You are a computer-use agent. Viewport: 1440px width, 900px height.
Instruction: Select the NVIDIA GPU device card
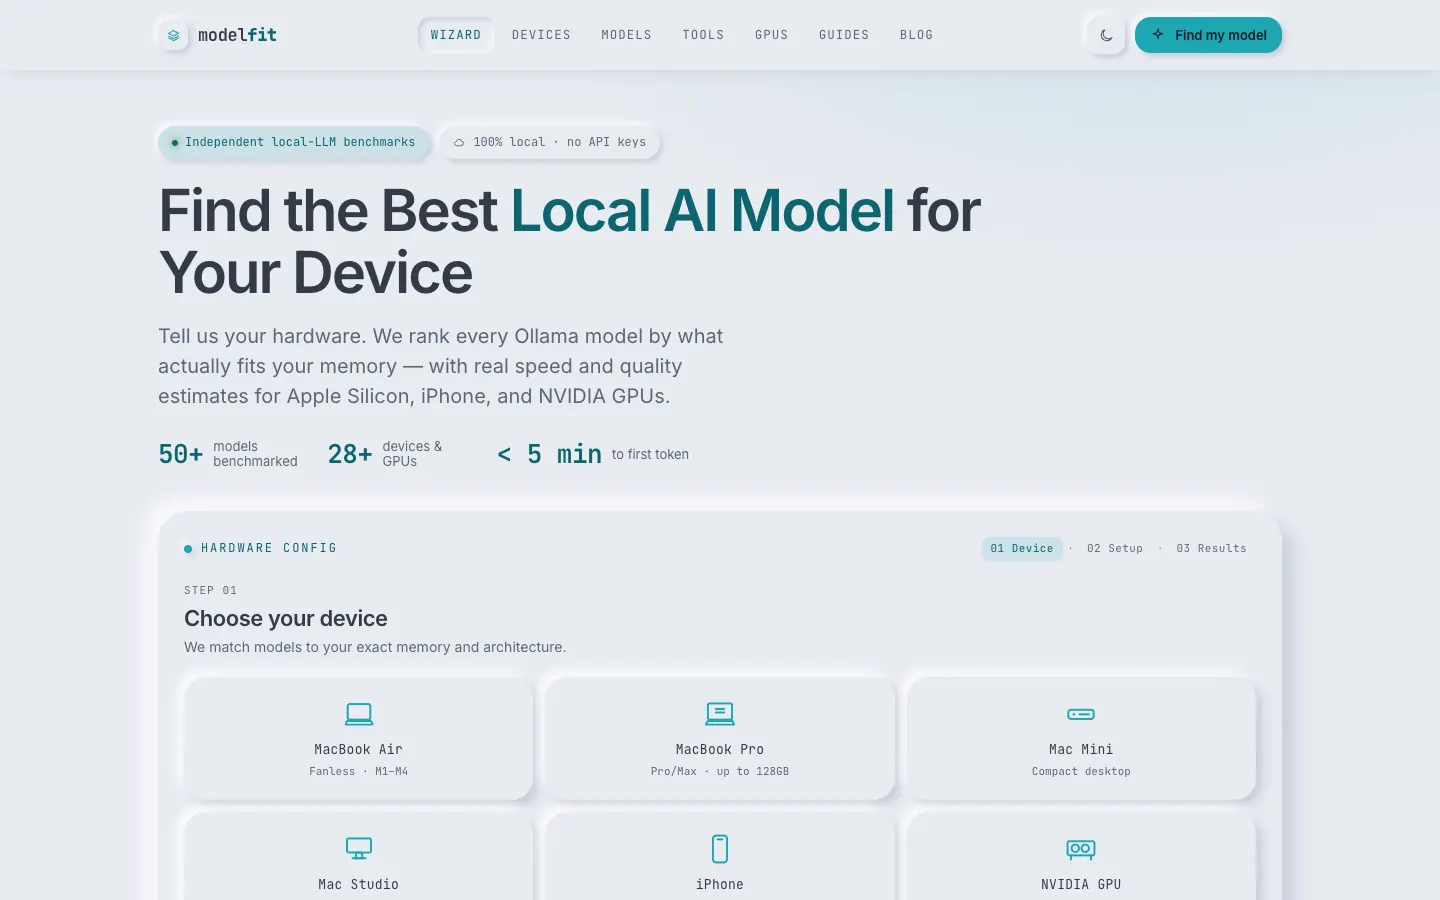tap(1081, 856)
